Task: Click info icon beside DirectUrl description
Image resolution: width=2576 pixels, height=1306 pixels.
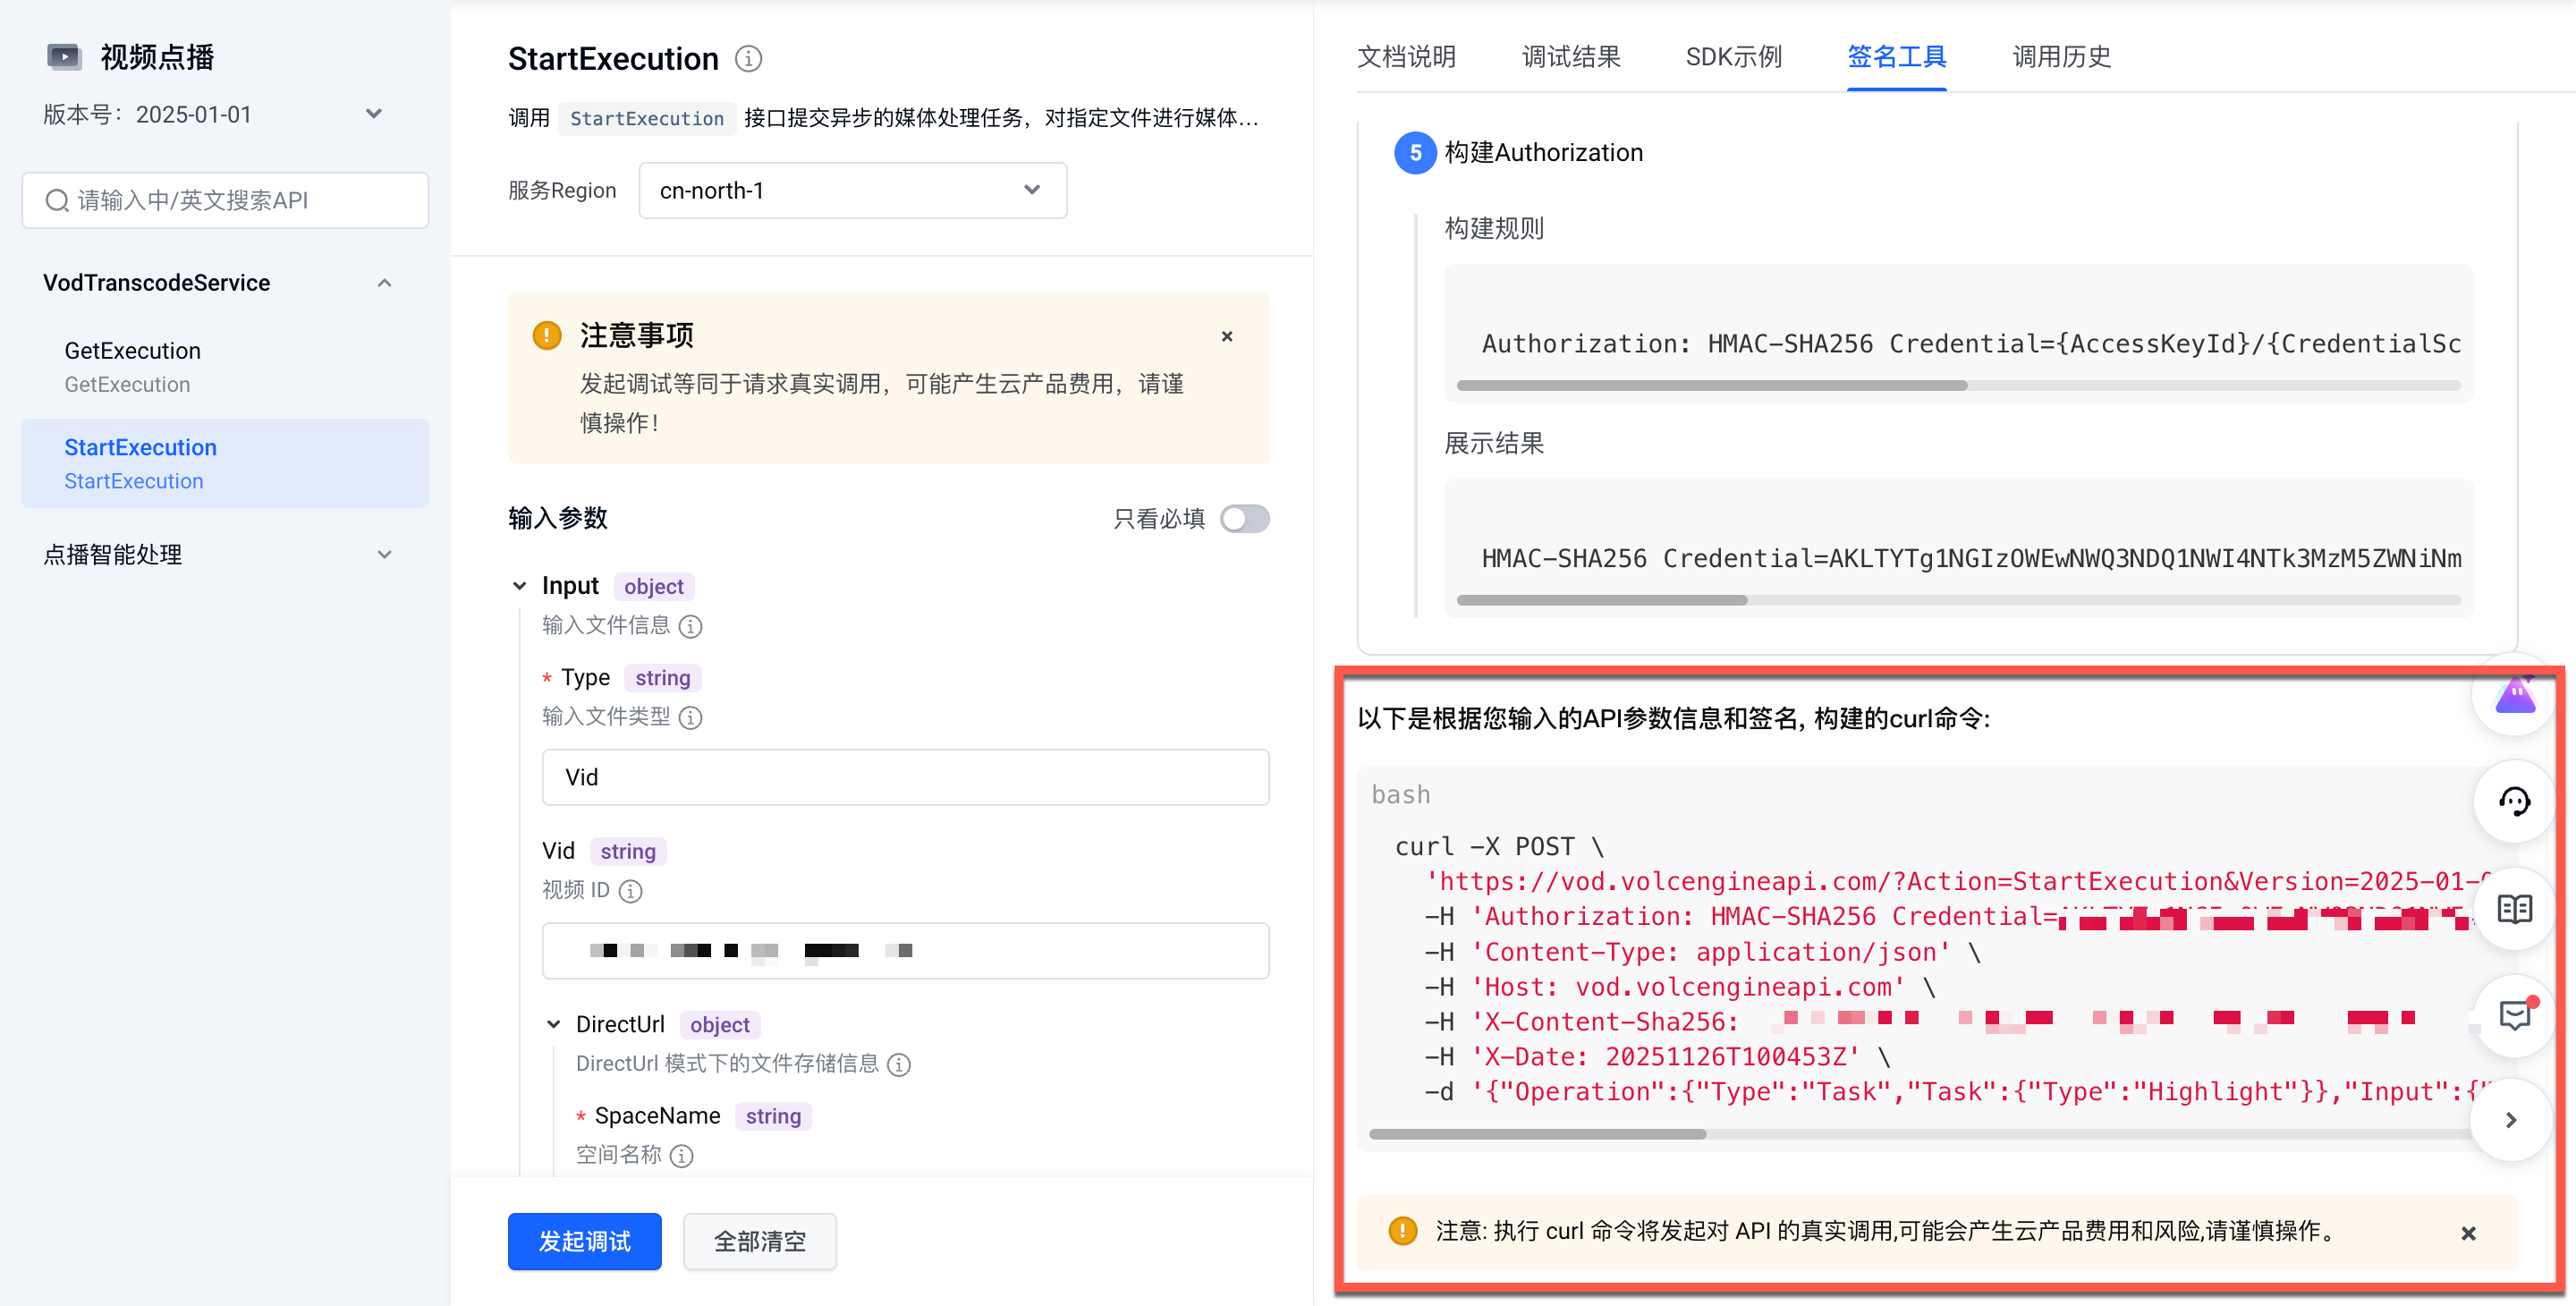Action: [x=899, y=1064]
